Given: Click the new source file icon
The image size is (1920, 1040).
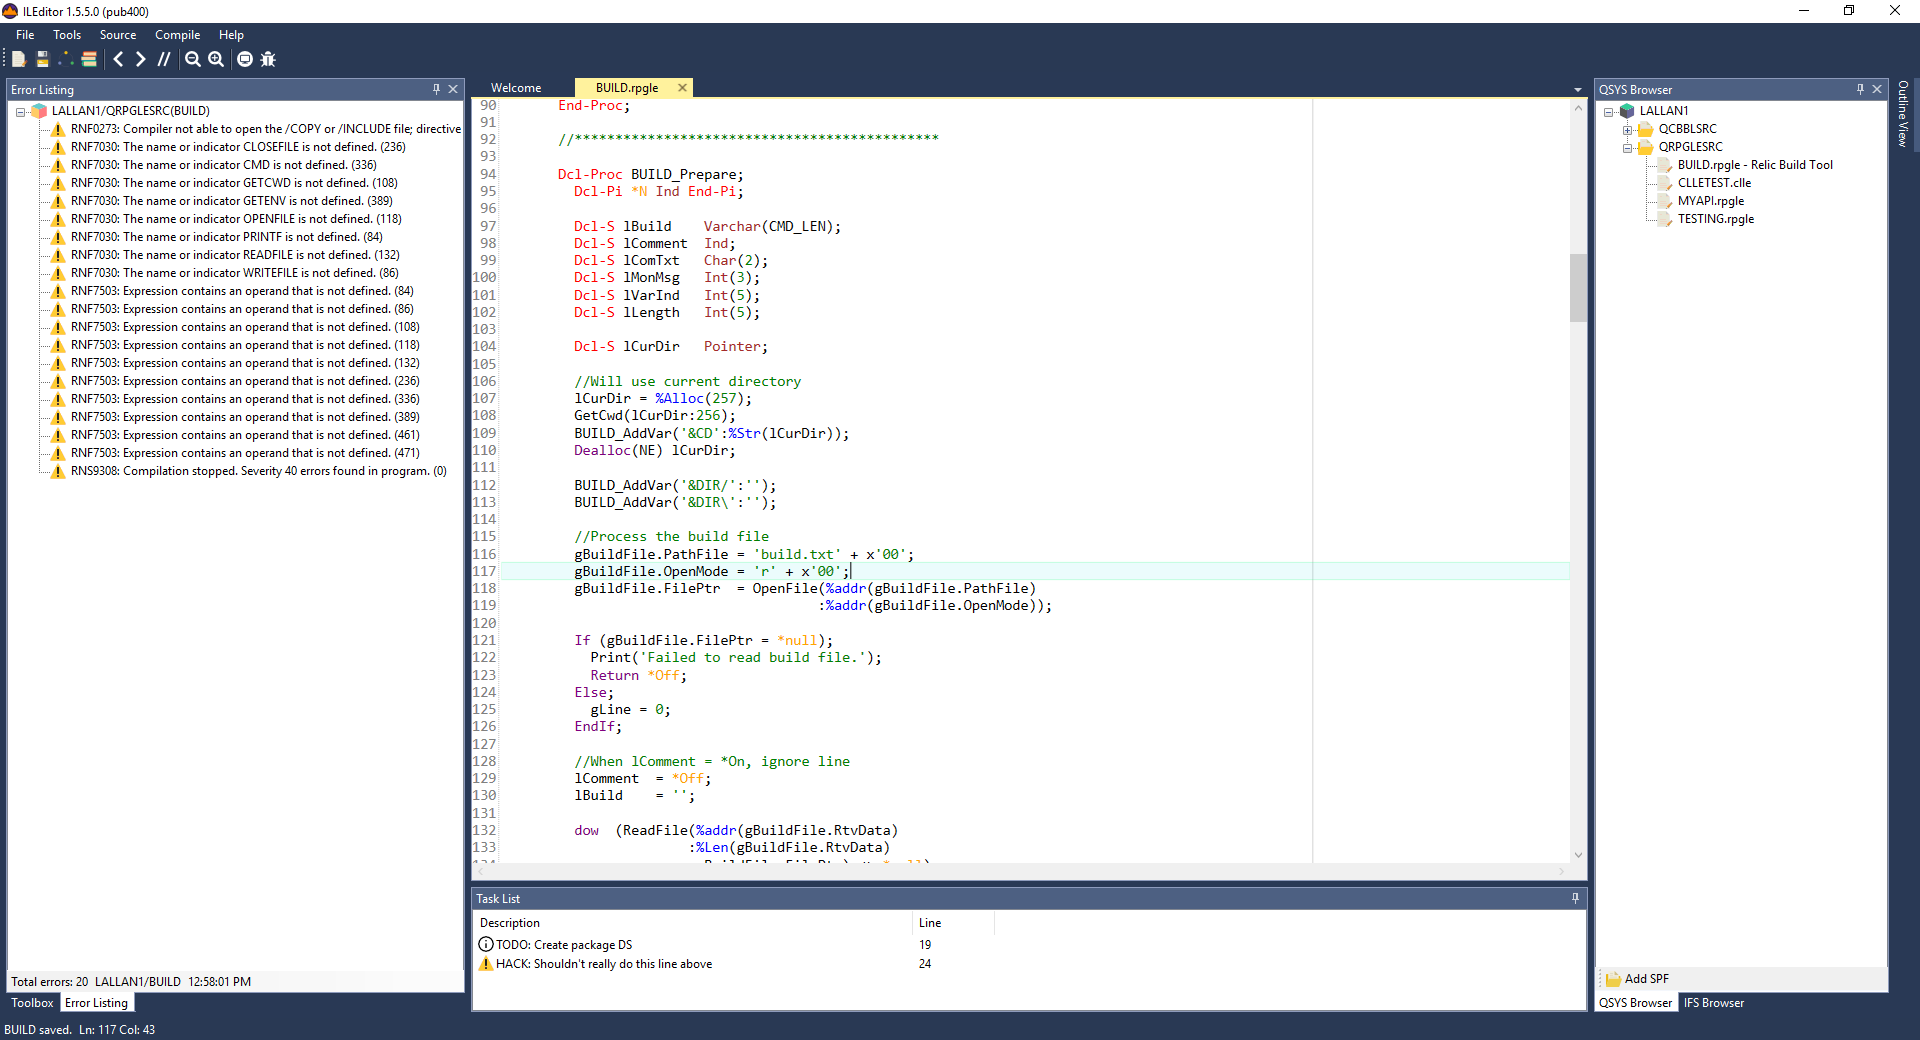Looking at the screenshot, I should (x=18, y=59).
